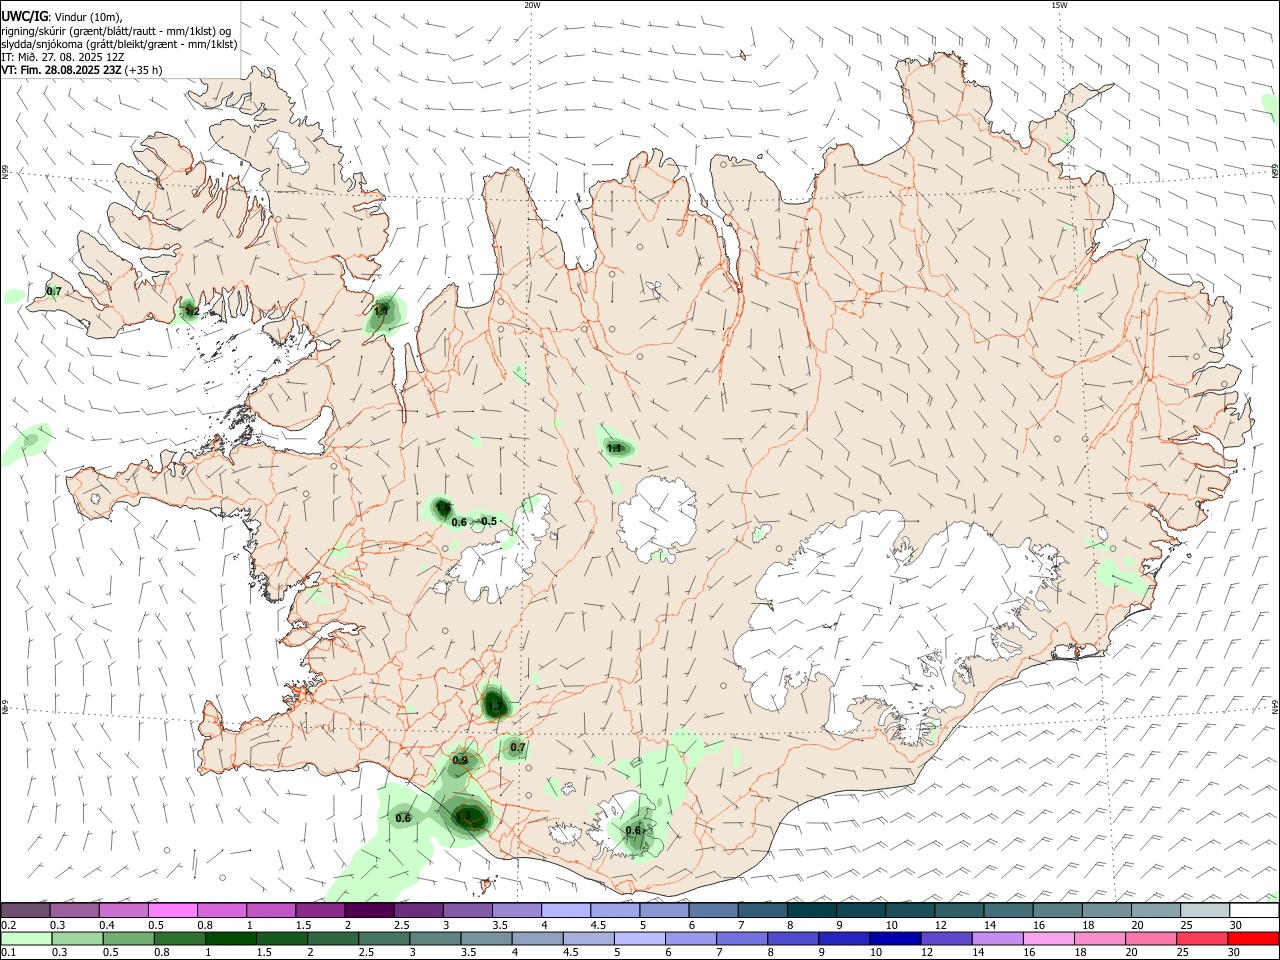
Task: Click the pink top-row swatch between 0.5 and 0.8
Action: 172,911
